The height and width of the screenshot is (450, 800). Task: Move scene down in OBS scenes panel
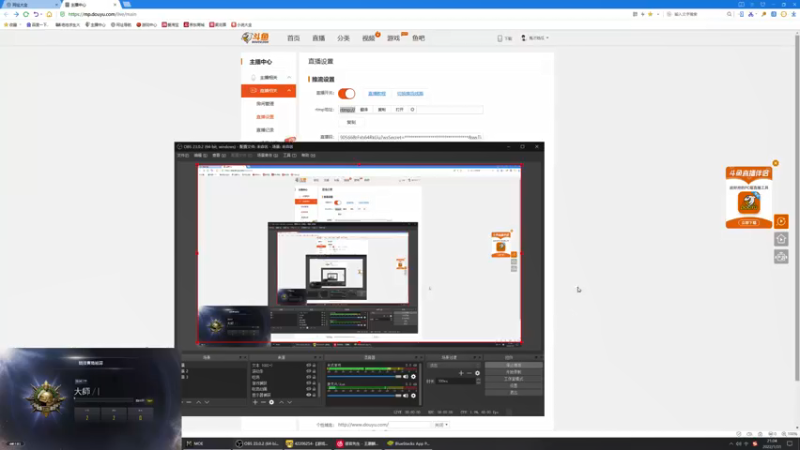pyautogui.click(x=207, y=402)
